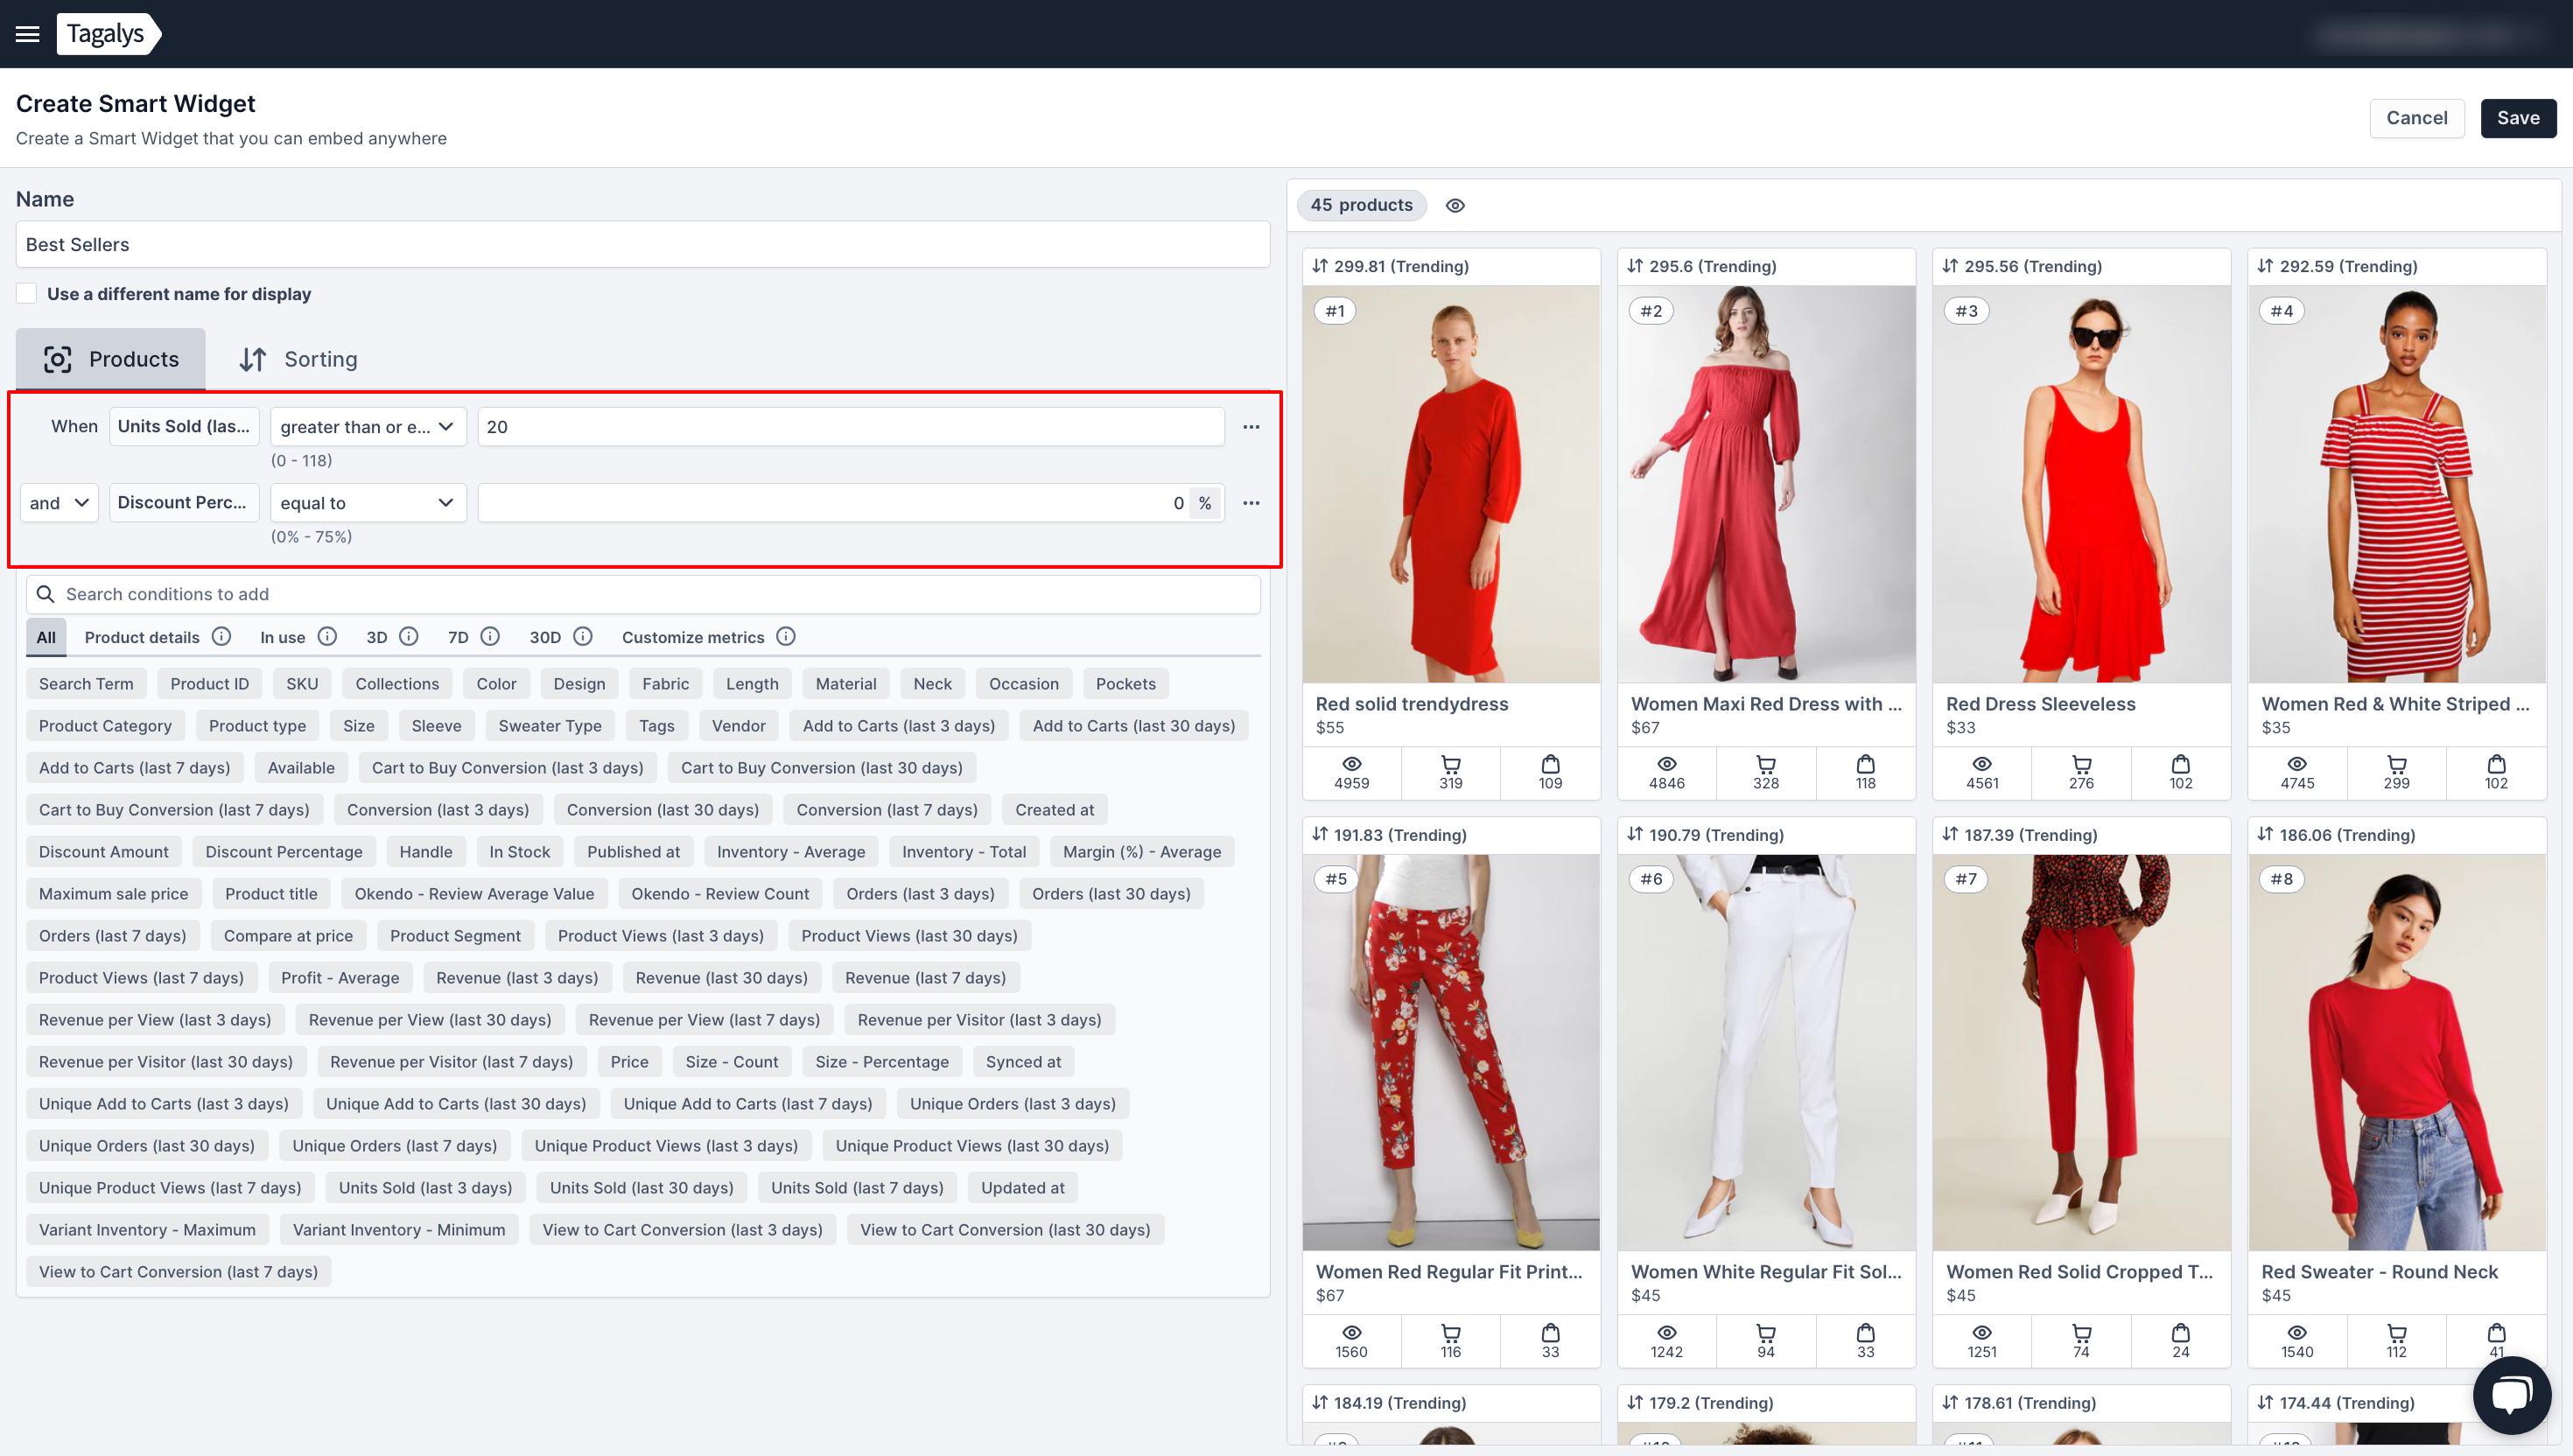
Task: Click the search magnifier icon
Action: [45, 594]
